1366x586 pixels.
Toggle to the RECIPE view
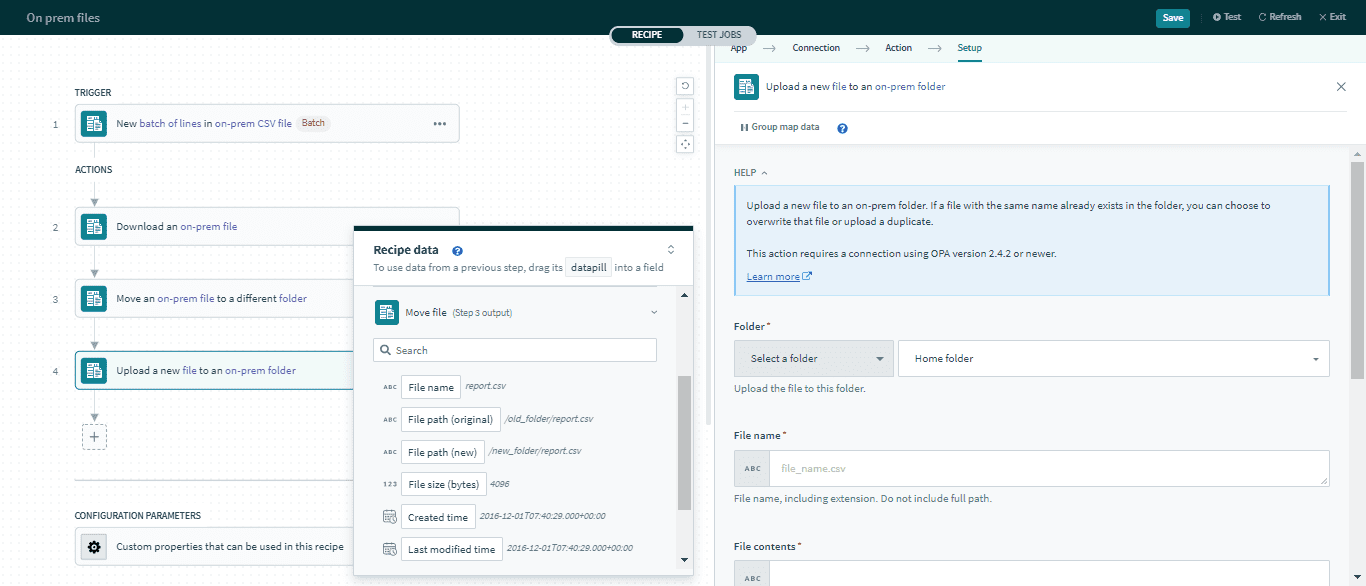pyautogui.click(x=647, y=35)
